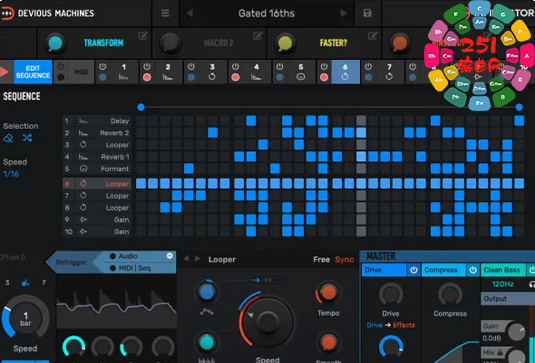Click row 10 Gain effect icon
The image size is (535, 363).
(x=83, y=232)
